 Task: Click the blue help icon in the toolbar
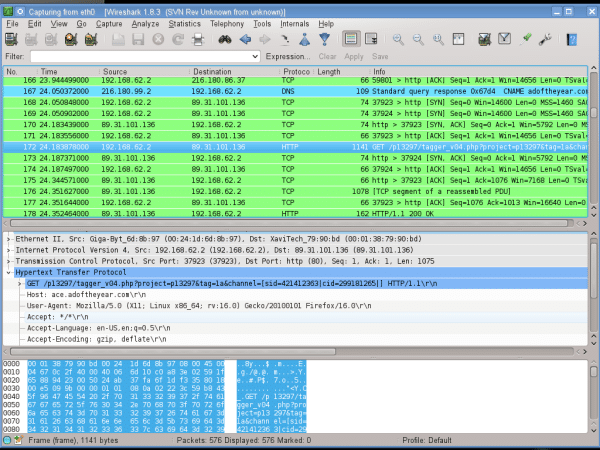572,39
